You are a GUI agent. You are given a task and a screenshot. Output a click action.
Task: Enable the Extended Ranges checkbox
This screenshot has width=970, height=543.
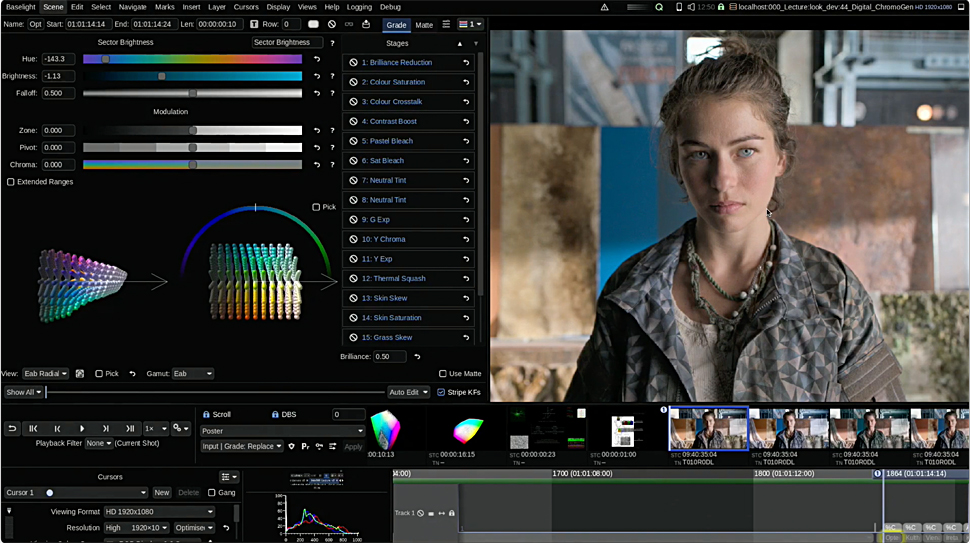click(x=11, y=182)
